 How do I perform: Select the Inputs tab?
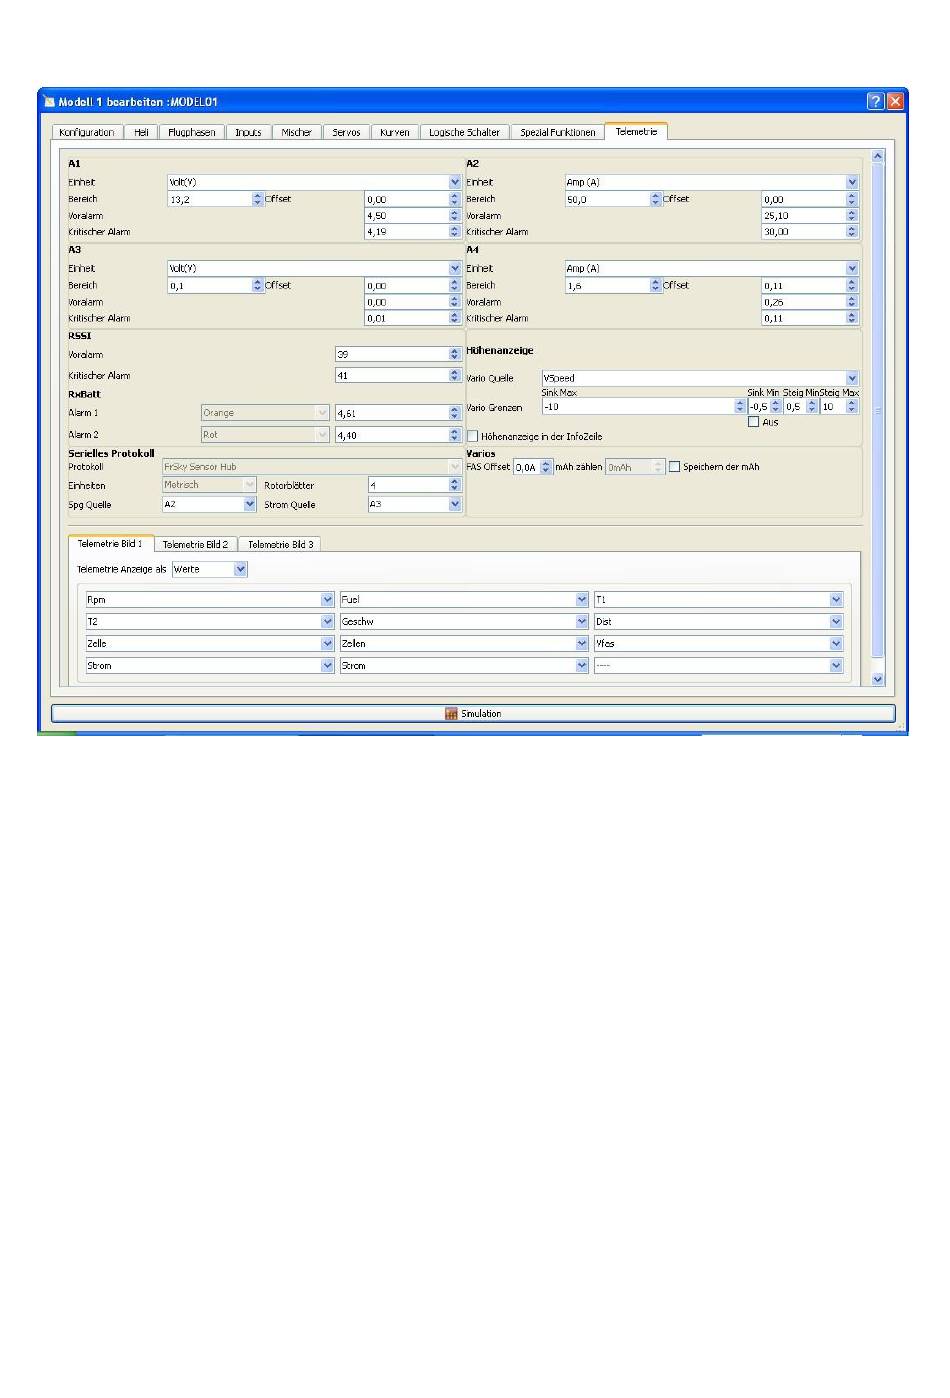pos(248,132)
